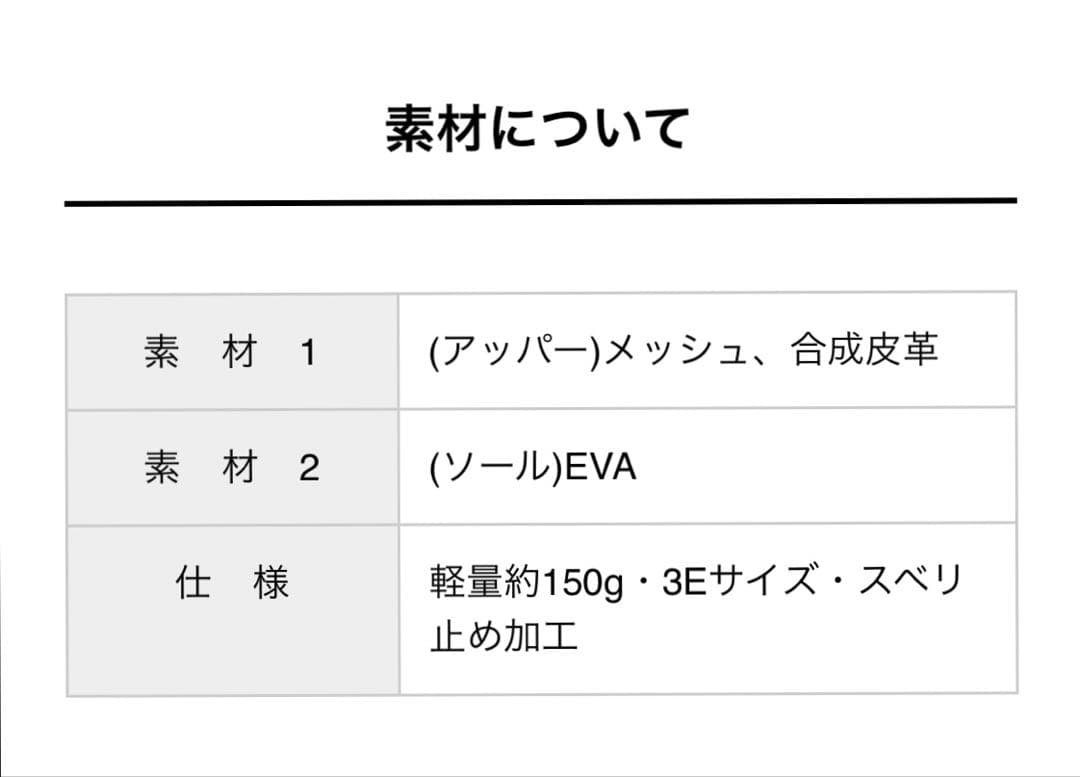Image resolution: width=1080 pixels, height=777 pixels.
Task: Click the 様 character in 仕様 label
Action: point(270,583)
